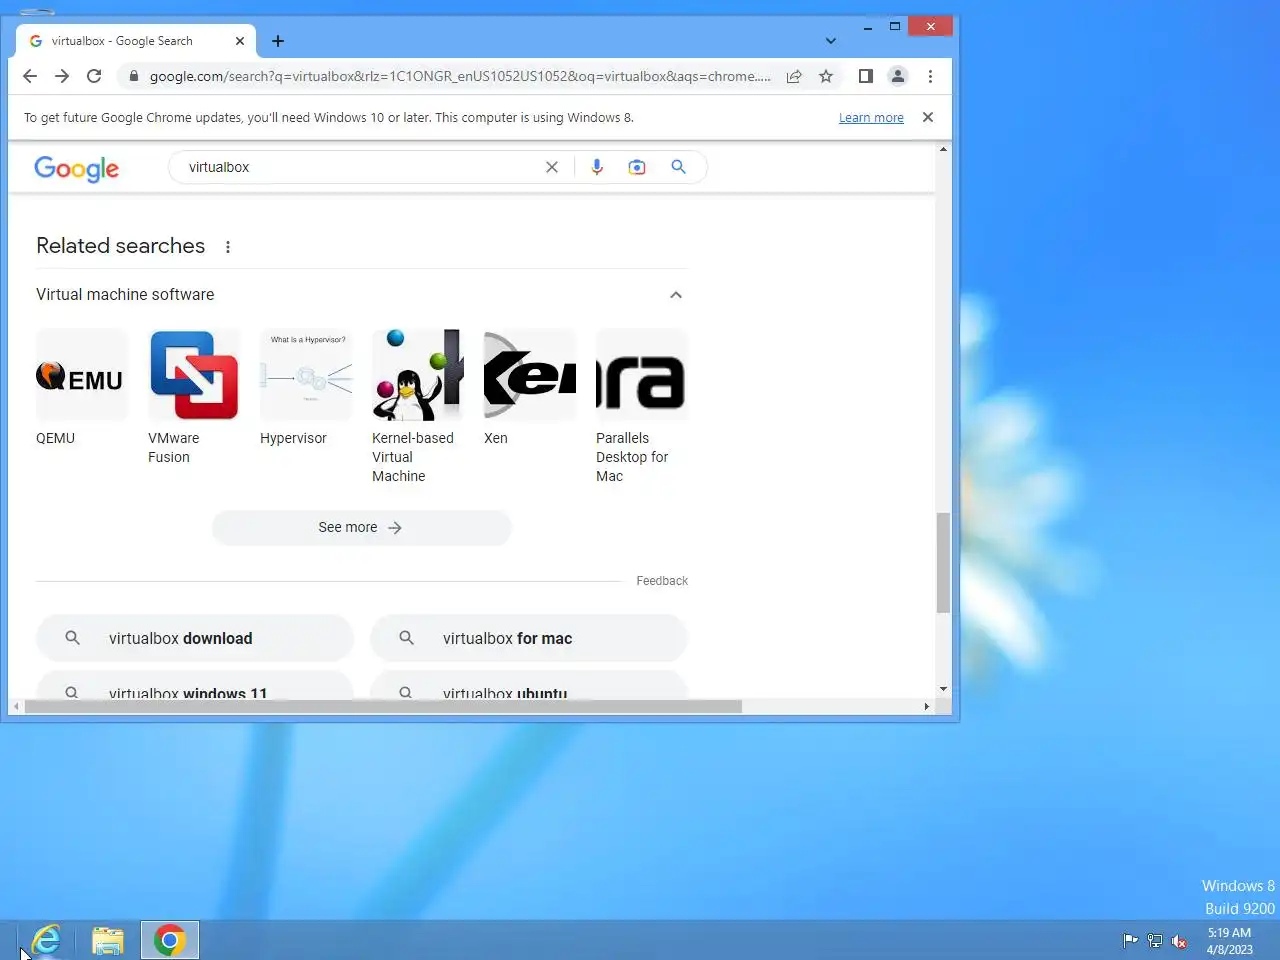
Task: Close the virtualbox Google Search tab
Action: click(x=240, y=41)
